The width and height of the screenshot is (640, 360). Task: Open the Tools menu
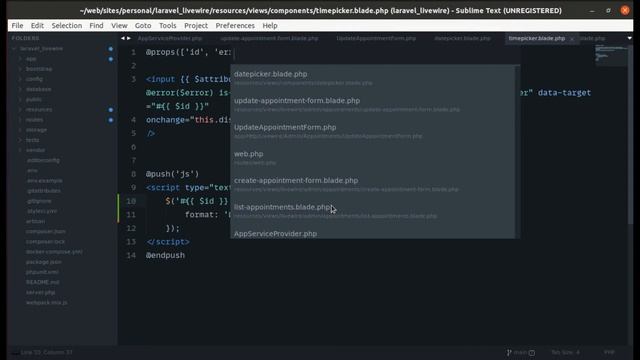click(x=167, y=25)
